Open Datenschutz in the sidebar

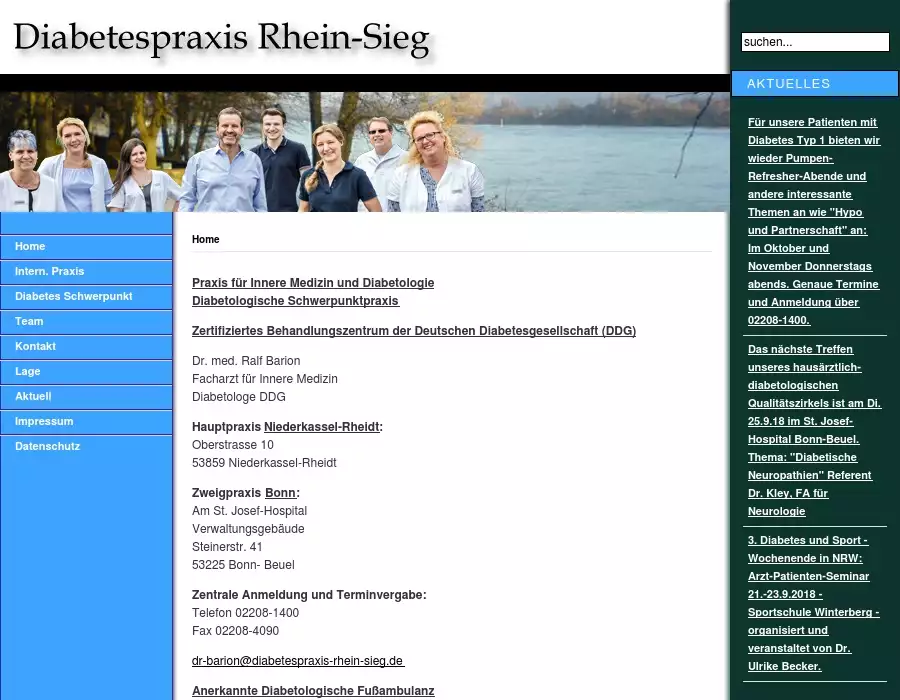pos(47,447)
